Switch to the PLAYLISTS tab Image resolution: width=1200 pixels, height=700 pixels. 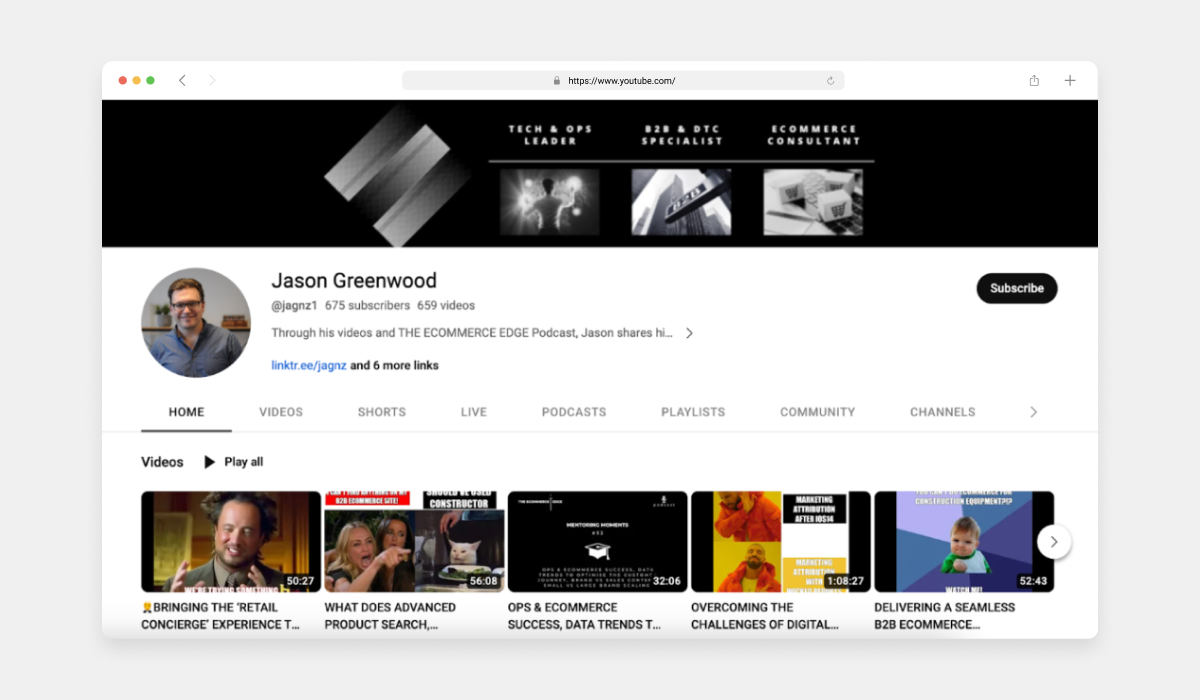coord(693,412)
